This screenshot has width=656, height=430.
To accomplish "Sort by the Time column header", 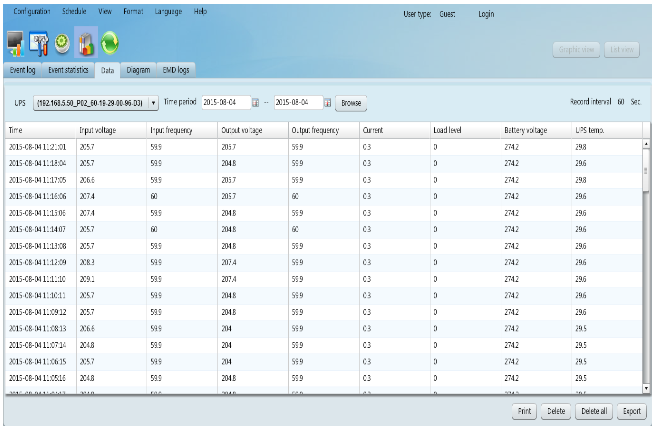I will pyautogui.click(x=41, y=131).
